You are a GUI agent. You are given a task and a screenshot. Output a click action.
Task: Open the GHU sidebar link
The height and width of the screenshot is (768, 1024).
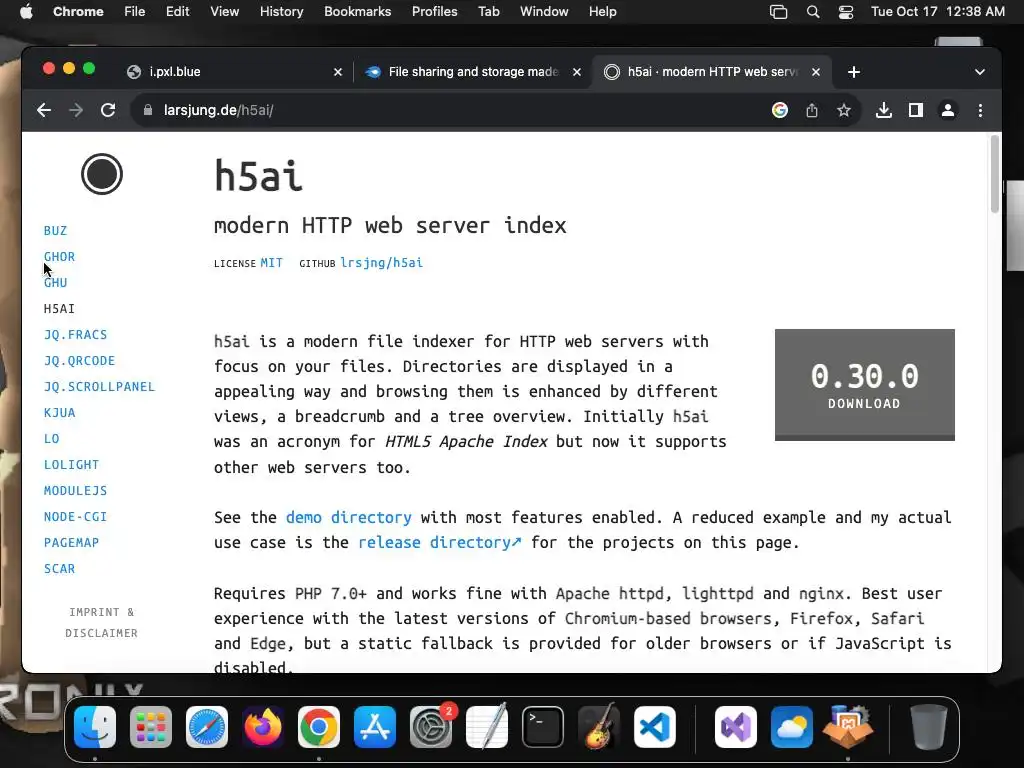(x=56, y=283)
